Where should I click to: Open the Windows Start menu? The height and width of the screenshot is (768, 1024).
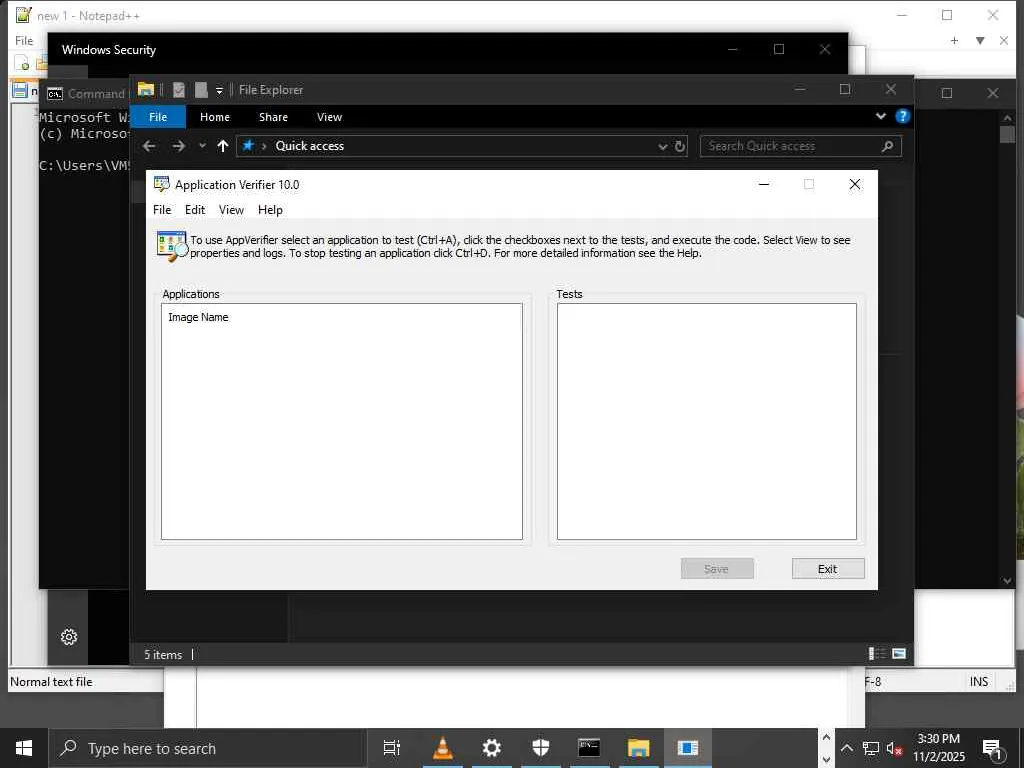[24, 748]
